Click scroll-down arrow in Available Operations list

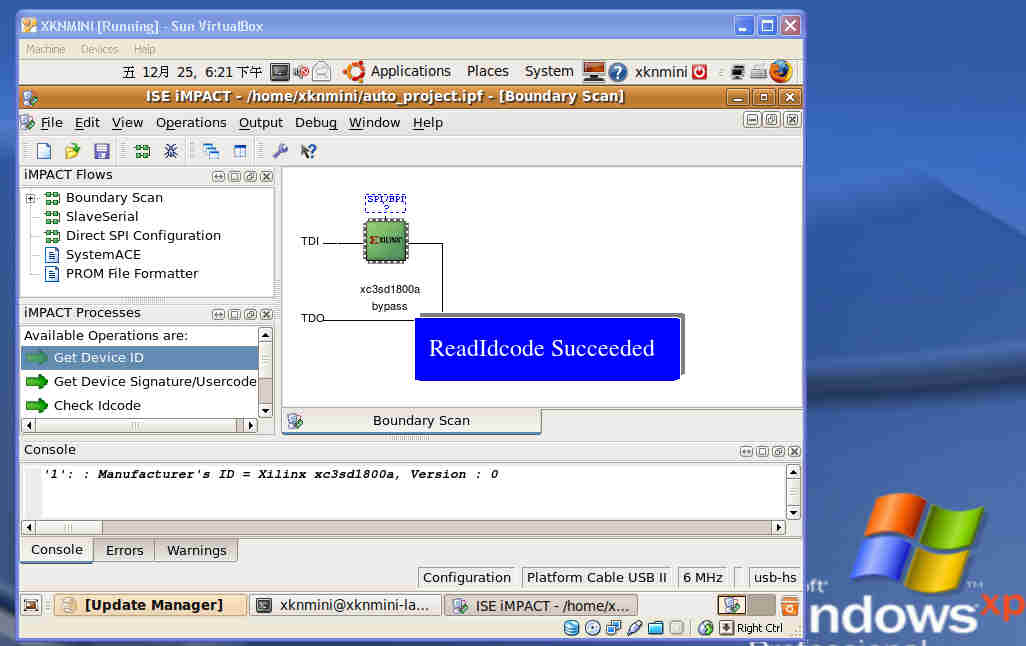(266, 410)
